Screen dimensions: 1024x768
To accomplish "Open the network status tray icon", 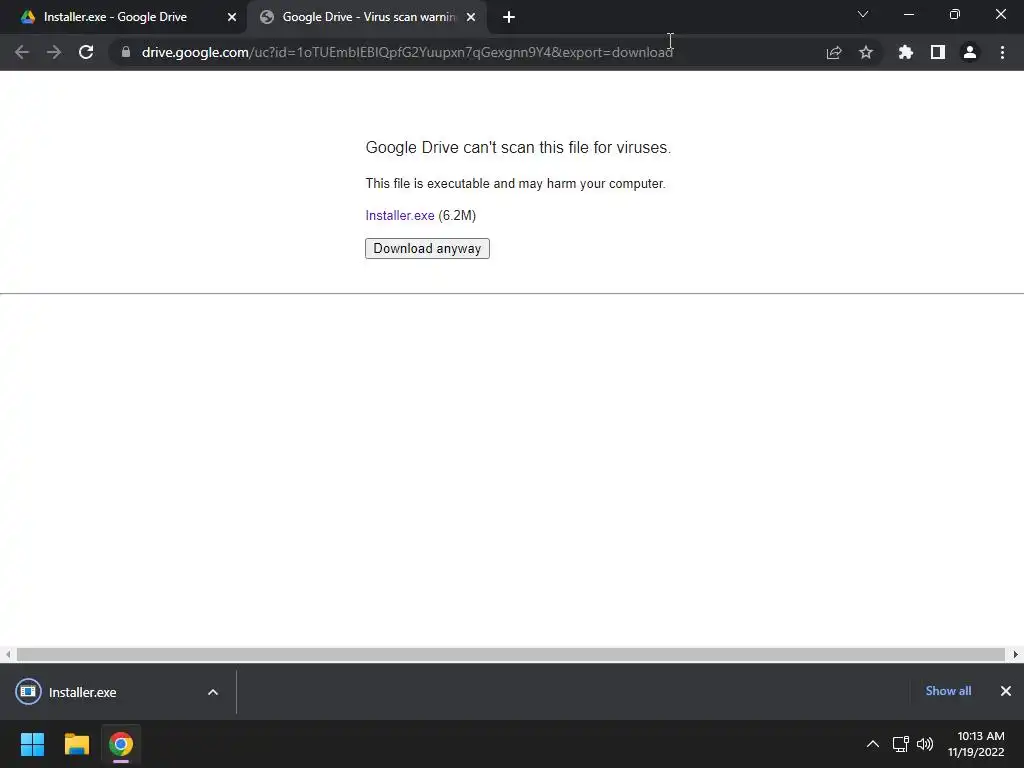I will pos(901,744).
